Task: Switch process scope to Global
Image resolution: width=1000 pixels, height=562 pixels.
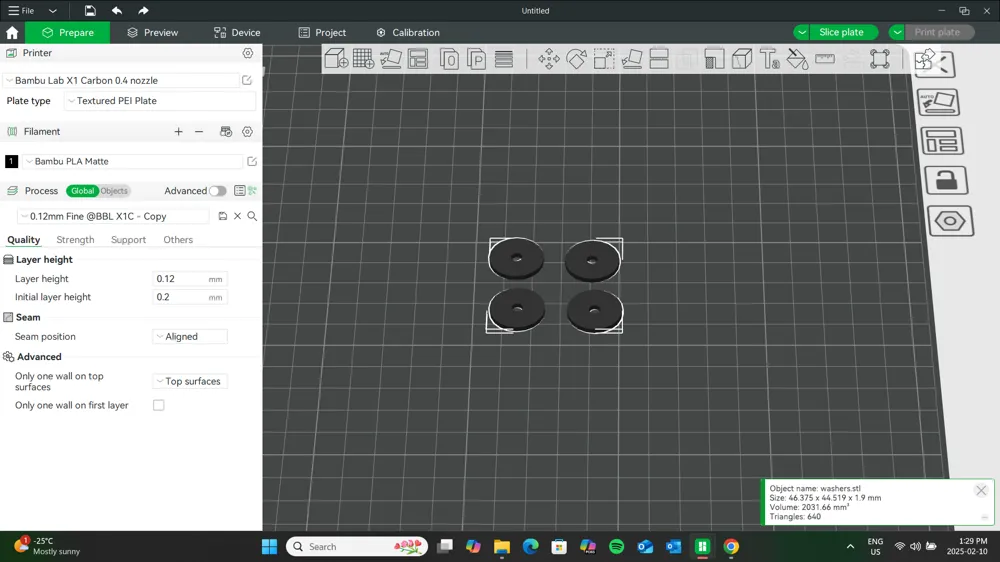Action: (82, 191)
